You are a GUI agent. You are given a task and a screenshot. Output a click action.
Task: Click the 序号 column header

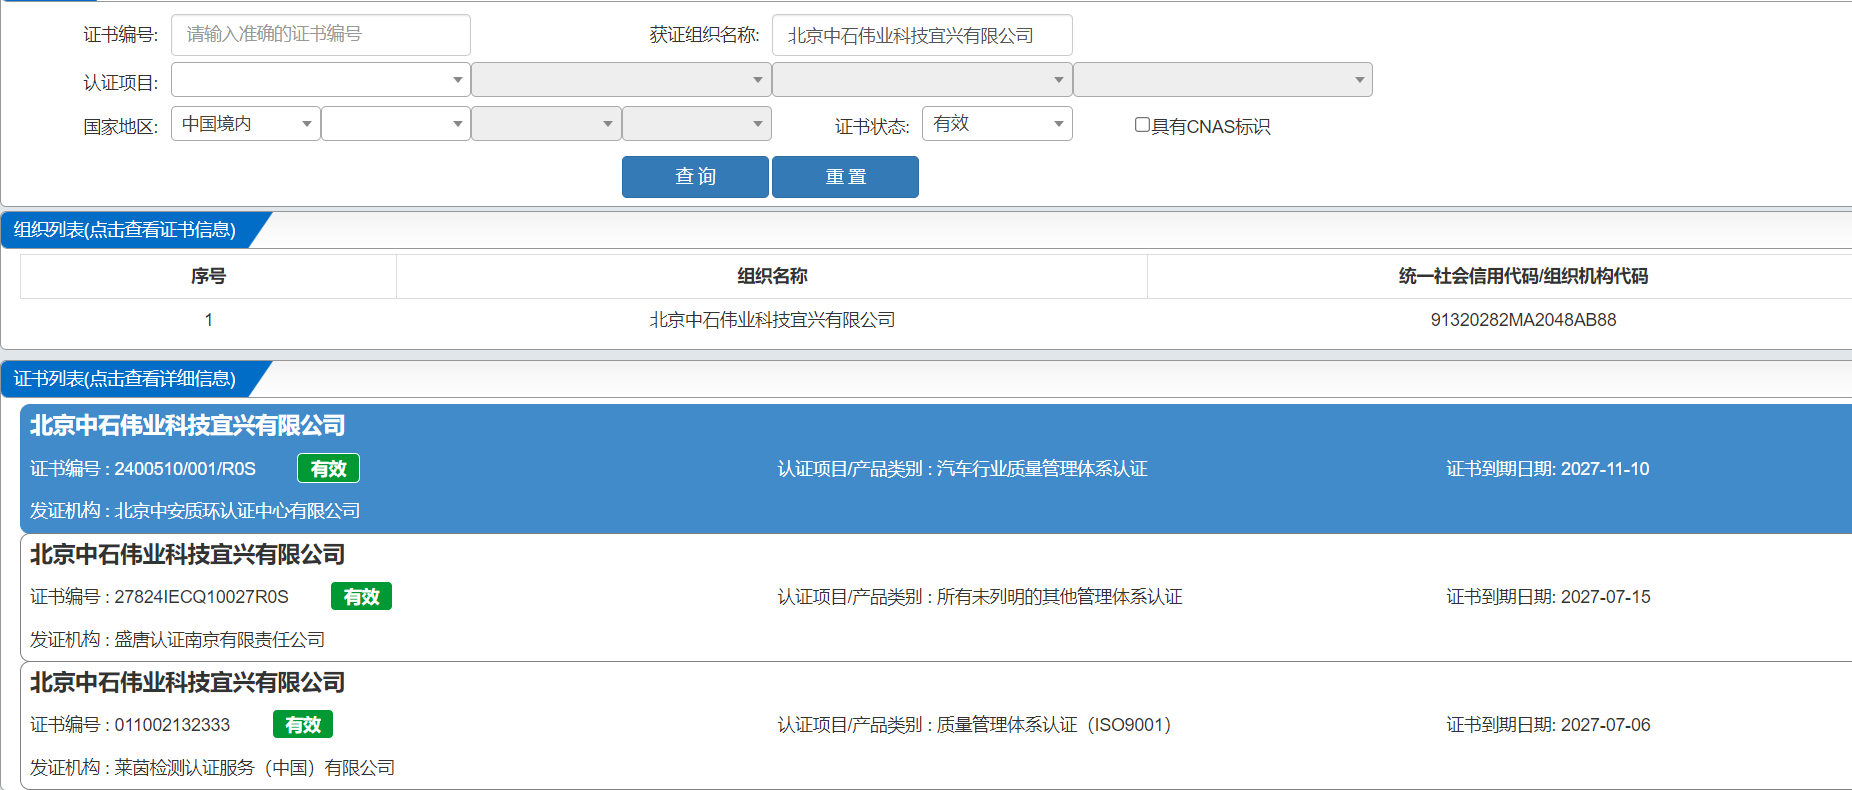click(208, 276)
